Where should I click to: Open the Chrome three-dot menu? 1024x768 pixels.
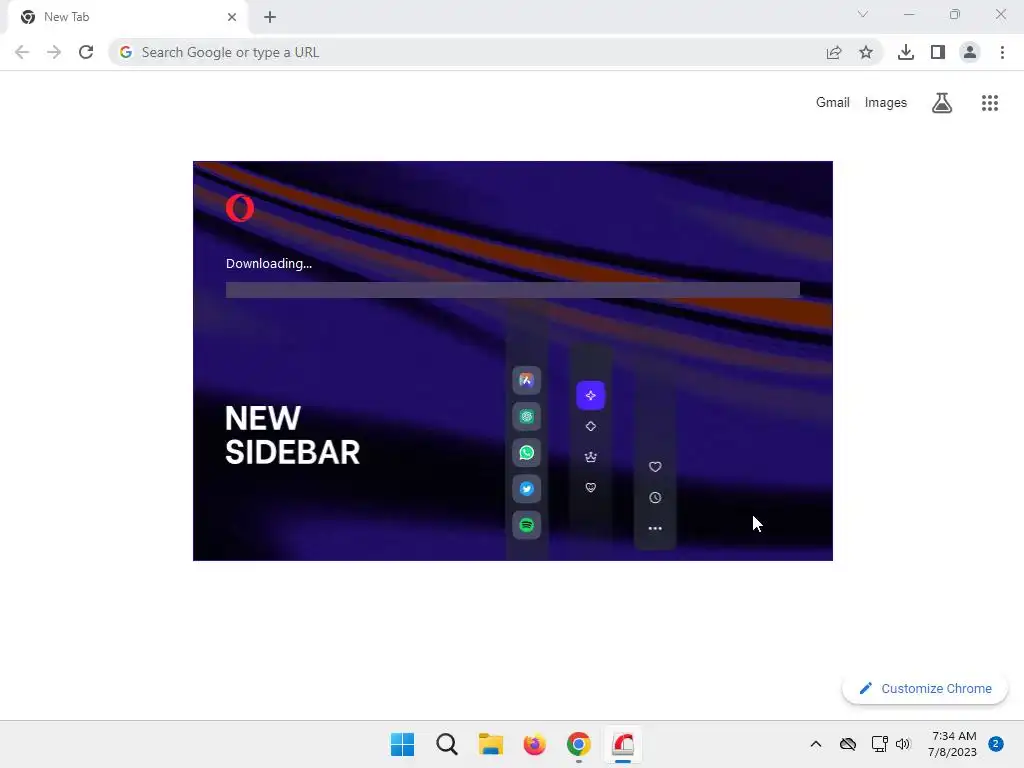1002,52
